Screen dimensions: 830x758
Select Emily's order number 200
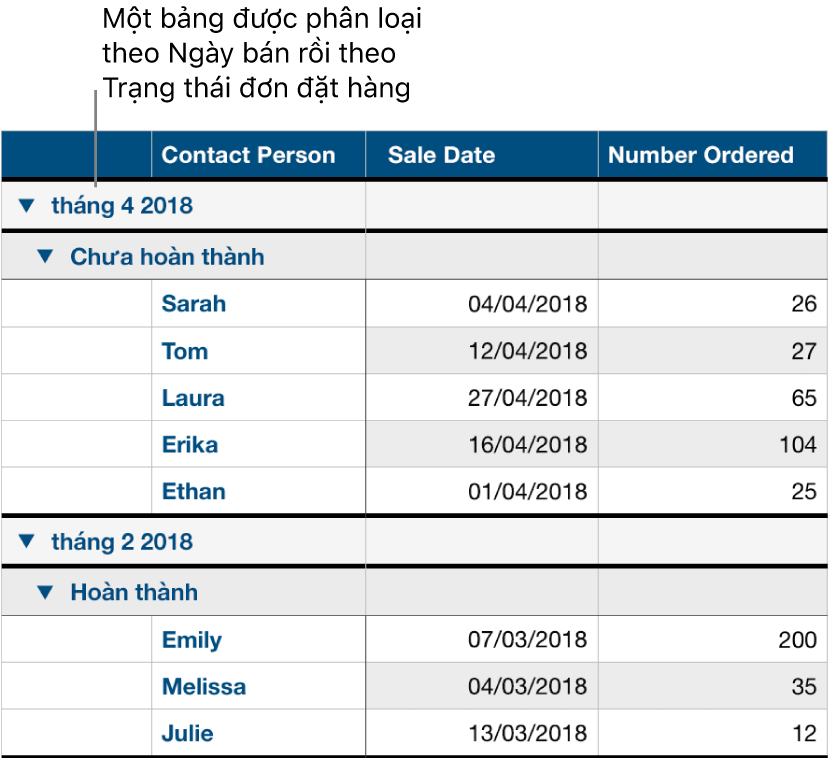click(798, 640)
